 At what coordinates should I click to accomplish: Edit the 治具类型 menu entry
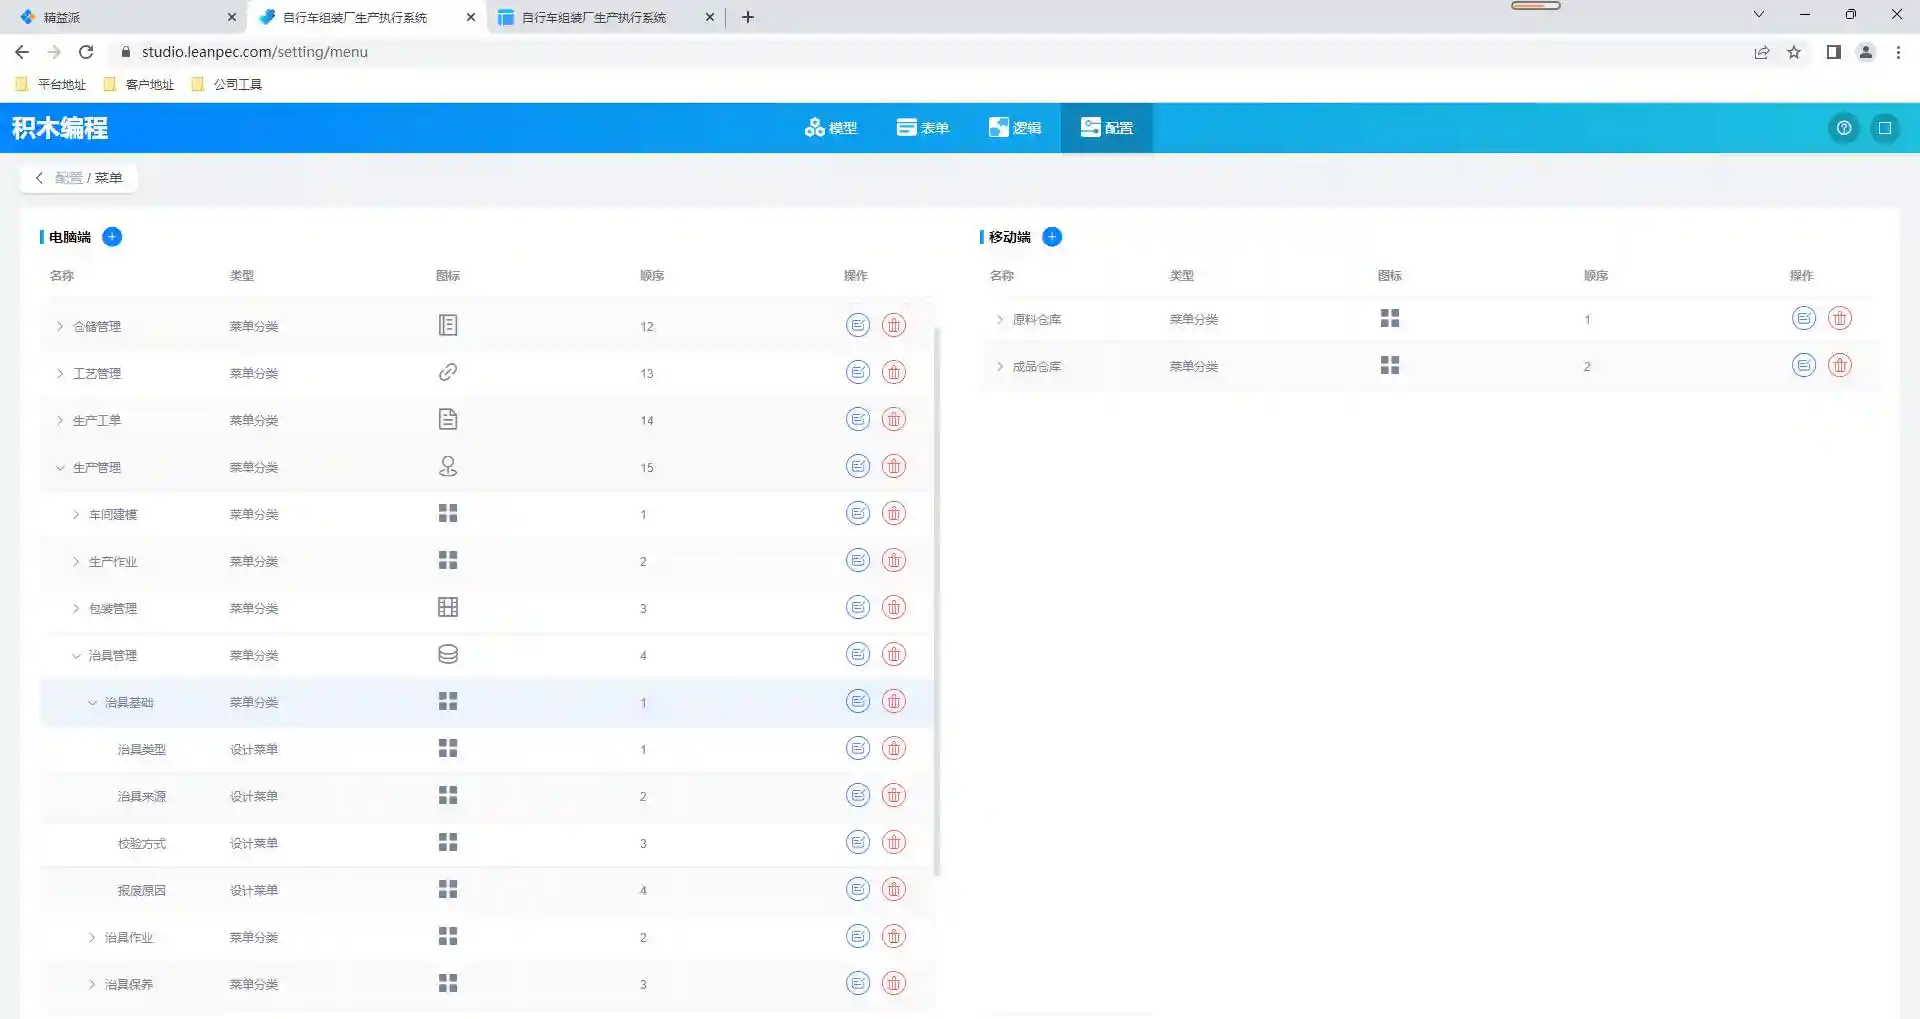(857, 749)
